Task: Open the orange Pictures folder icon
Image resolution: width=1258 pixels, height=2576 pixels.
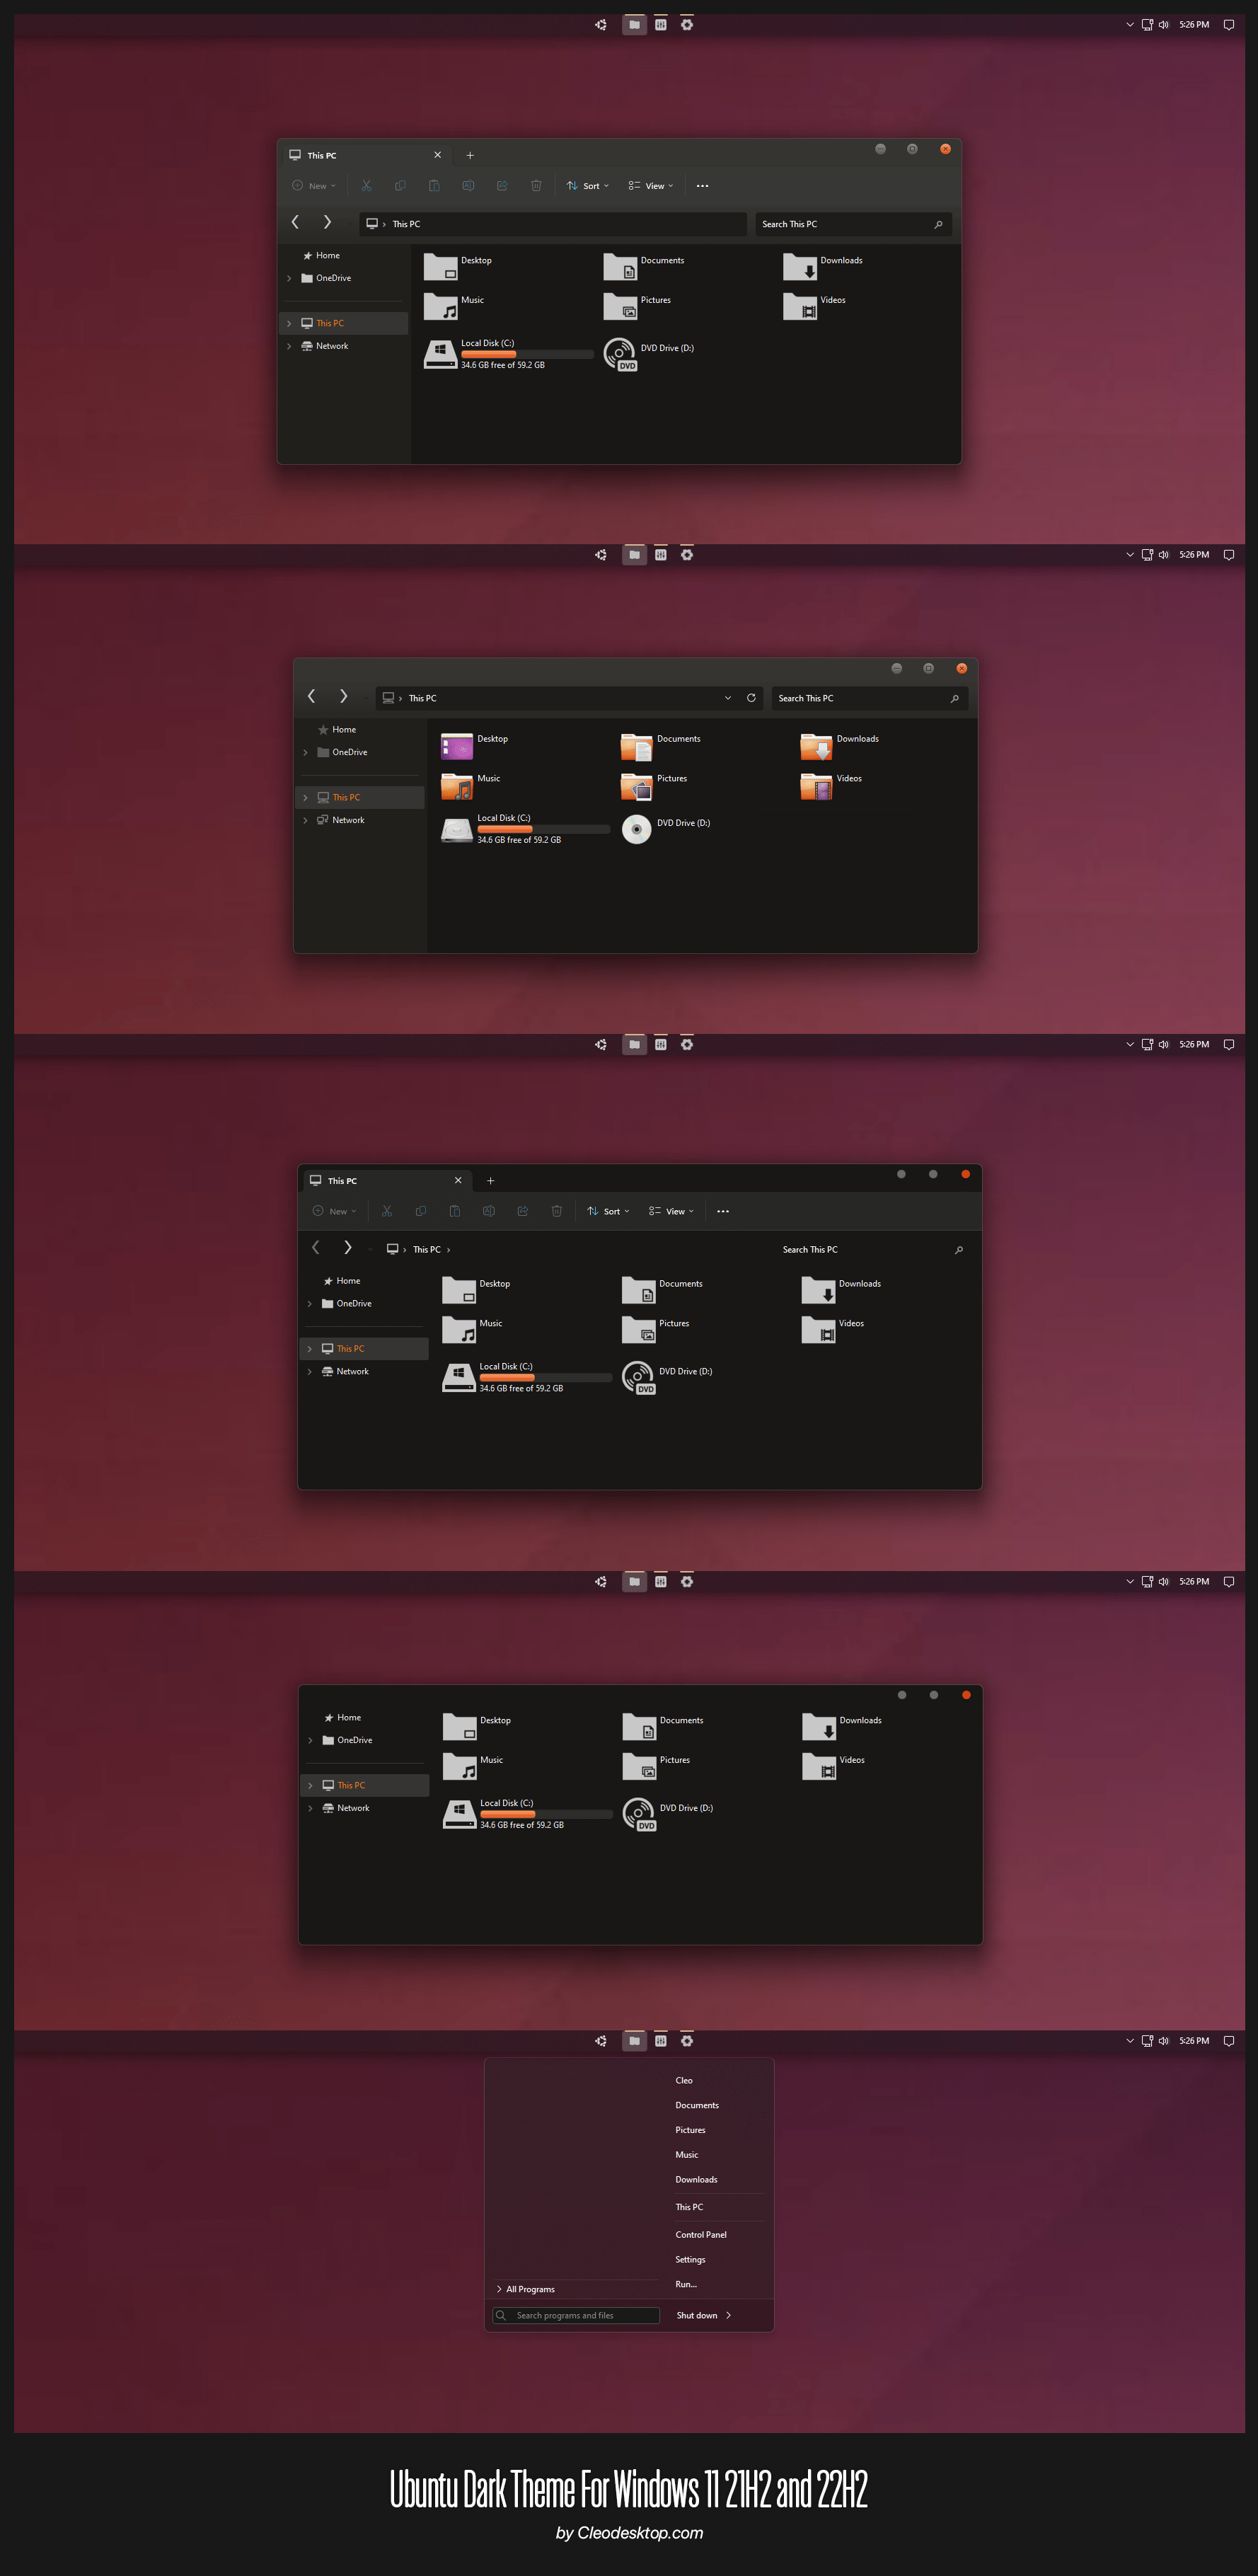Action: [x=636, y=786]
